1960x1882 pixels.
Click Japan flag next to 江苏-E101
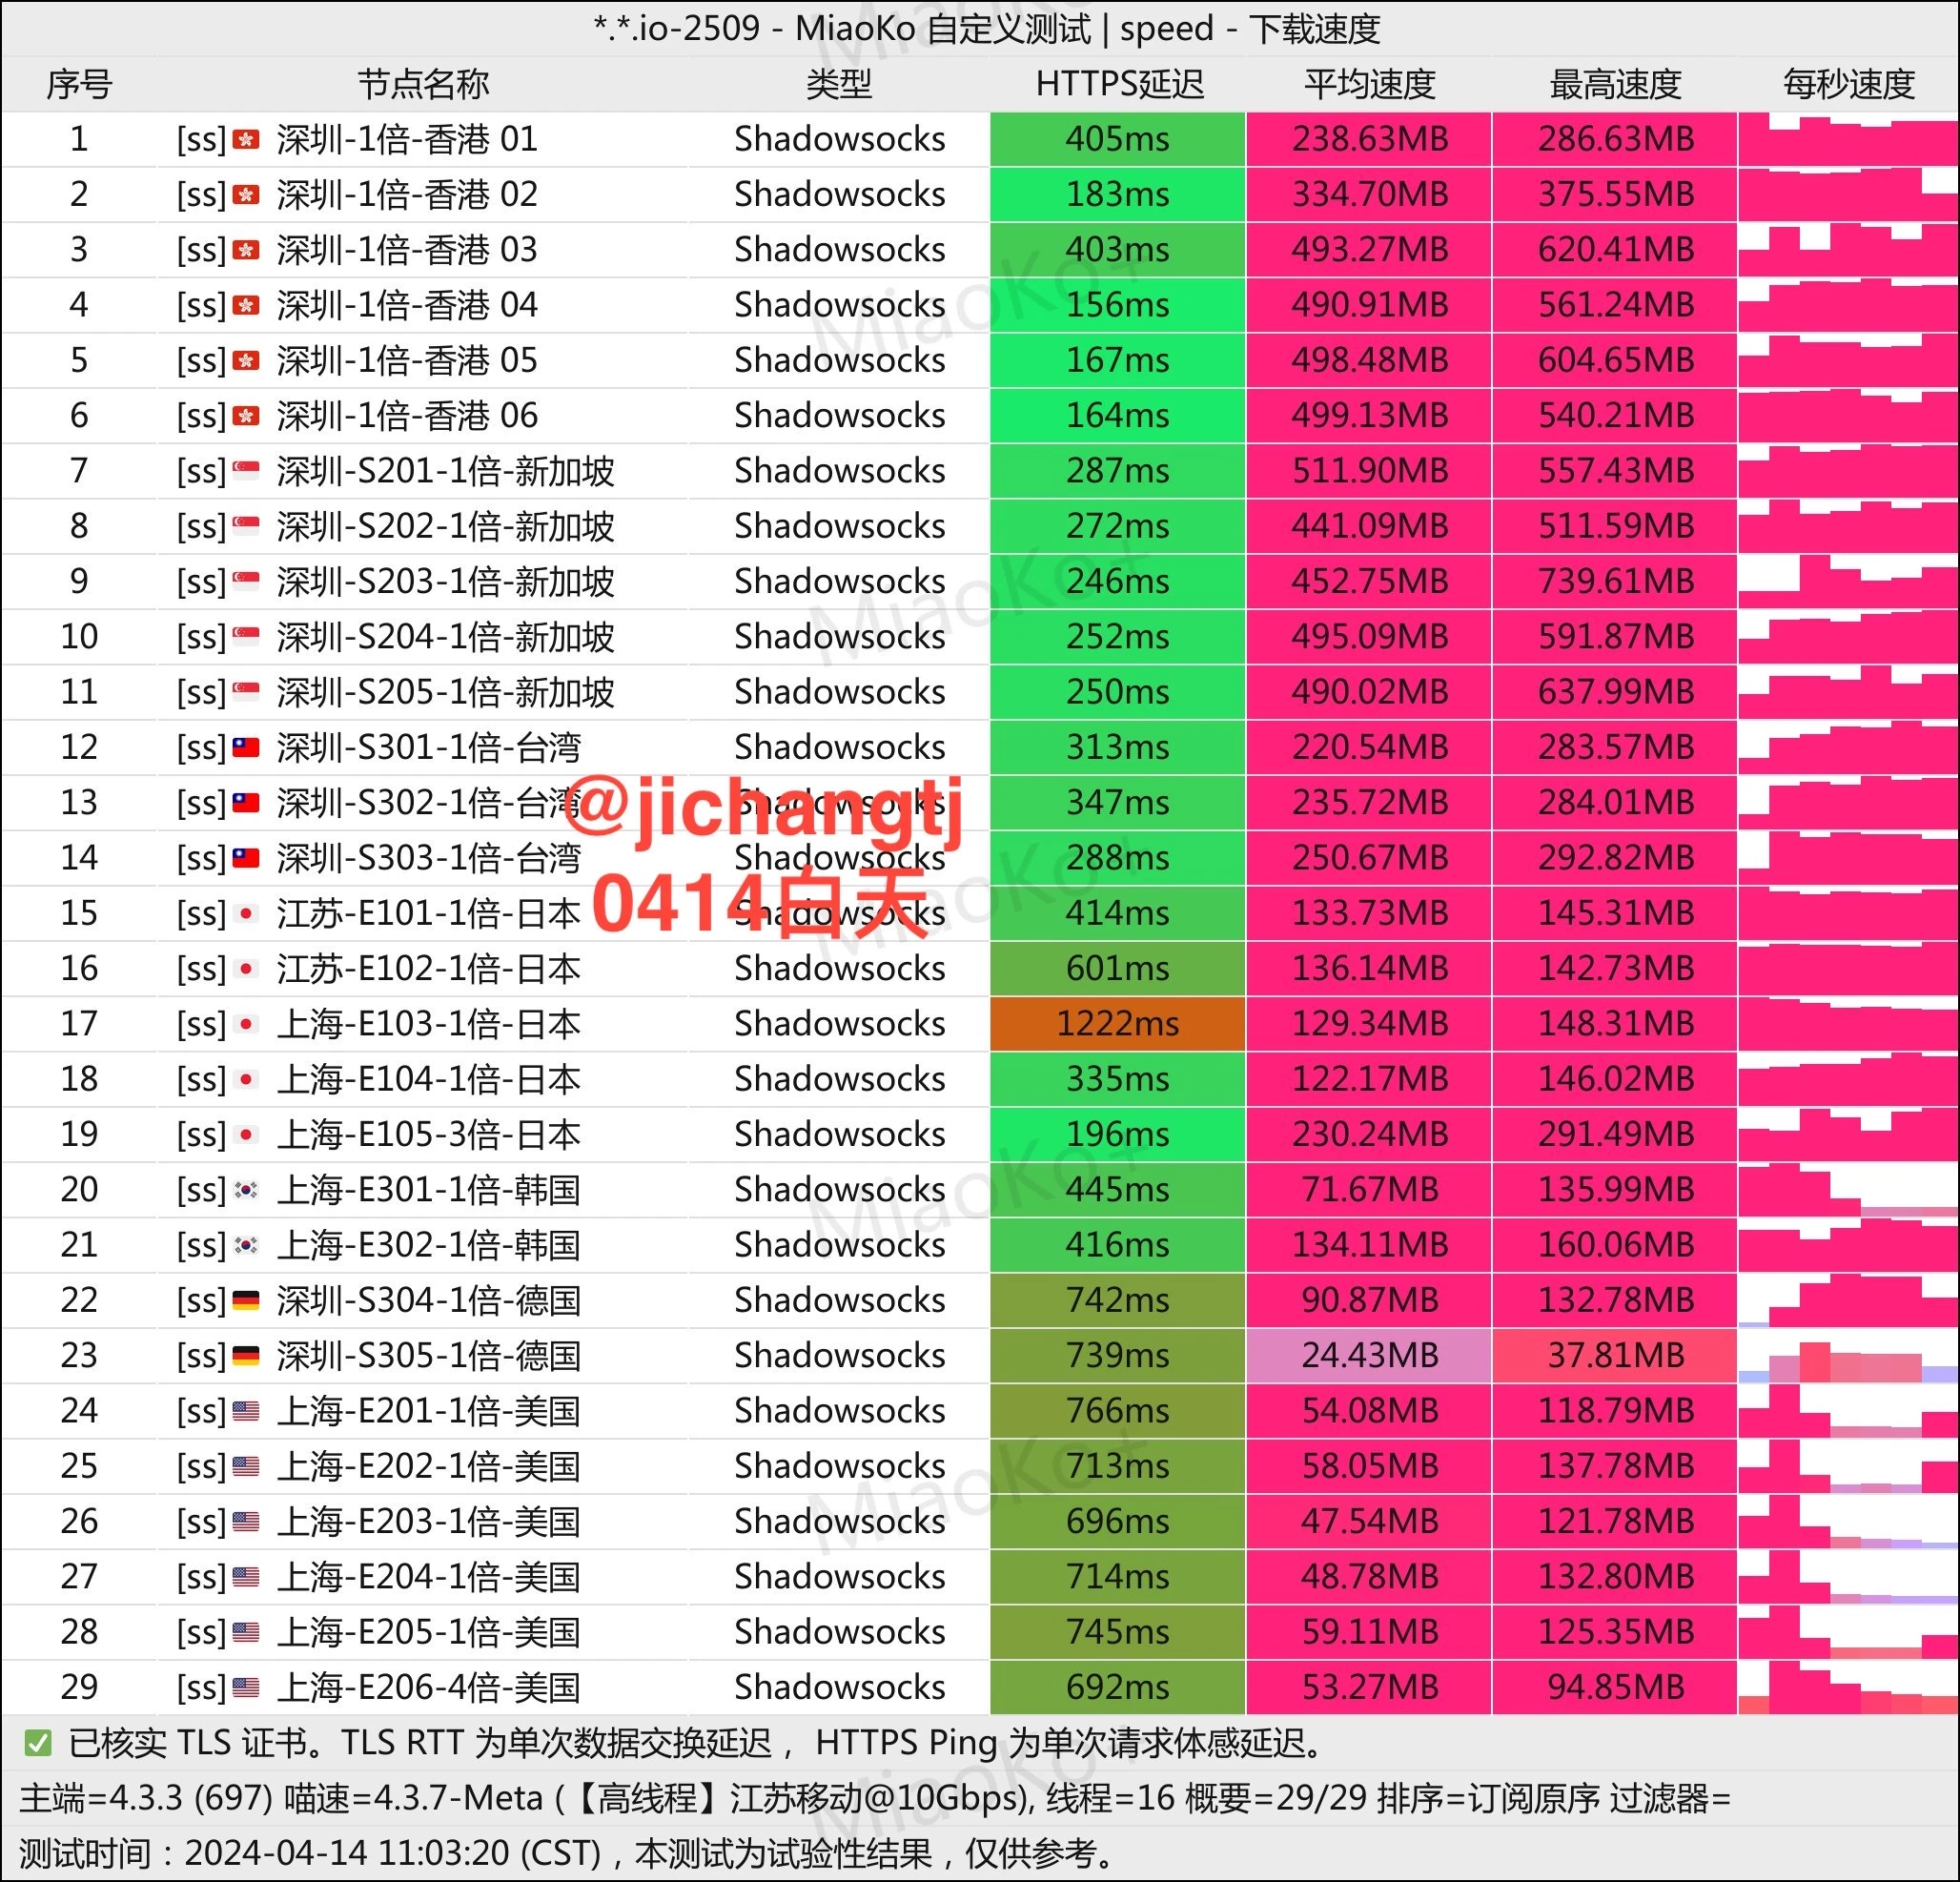[246, 913]
